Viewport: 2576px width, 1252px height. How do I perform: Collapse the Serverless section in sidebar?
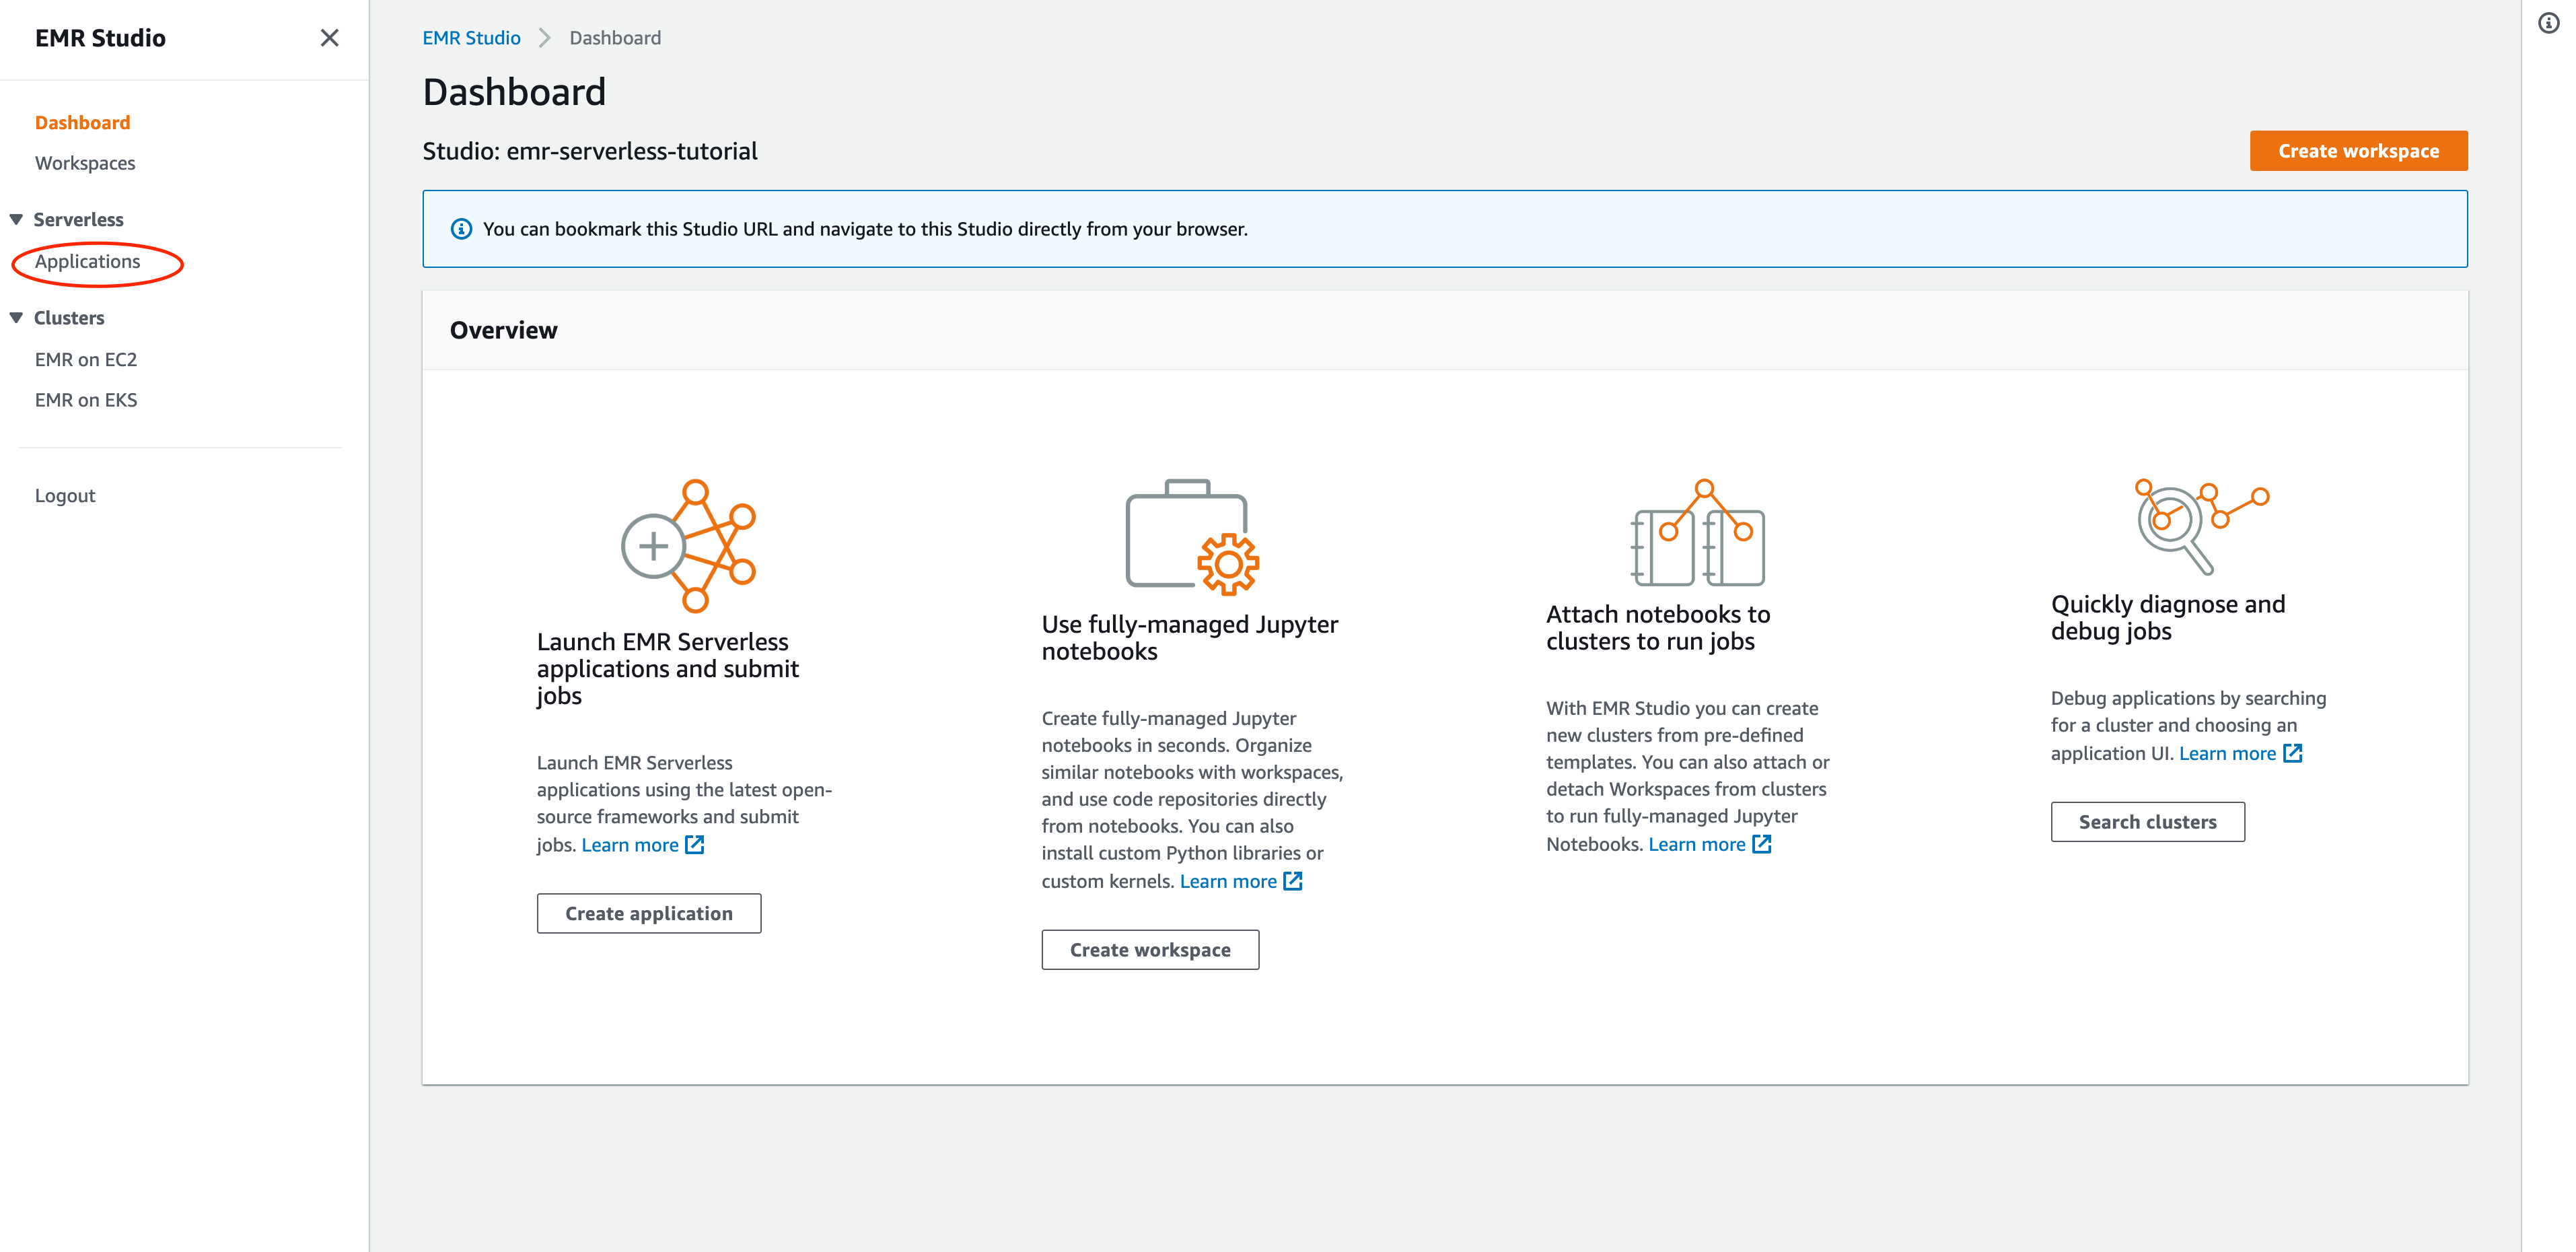coord(16,219)
